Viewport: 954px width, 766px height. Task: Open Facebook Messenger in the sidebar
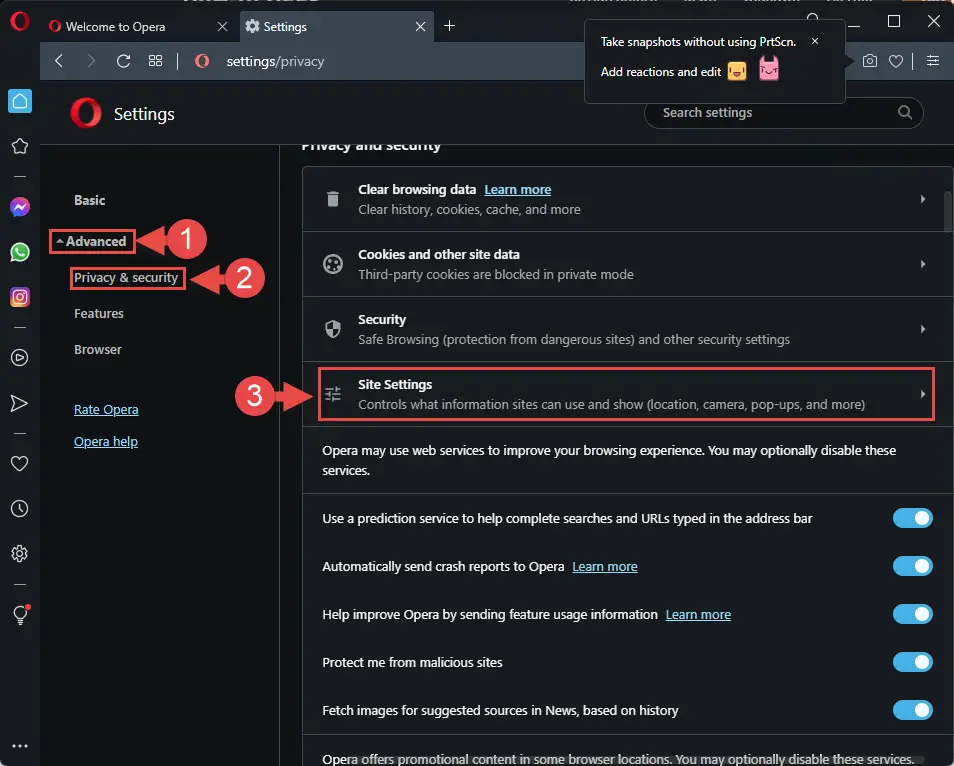20,207
